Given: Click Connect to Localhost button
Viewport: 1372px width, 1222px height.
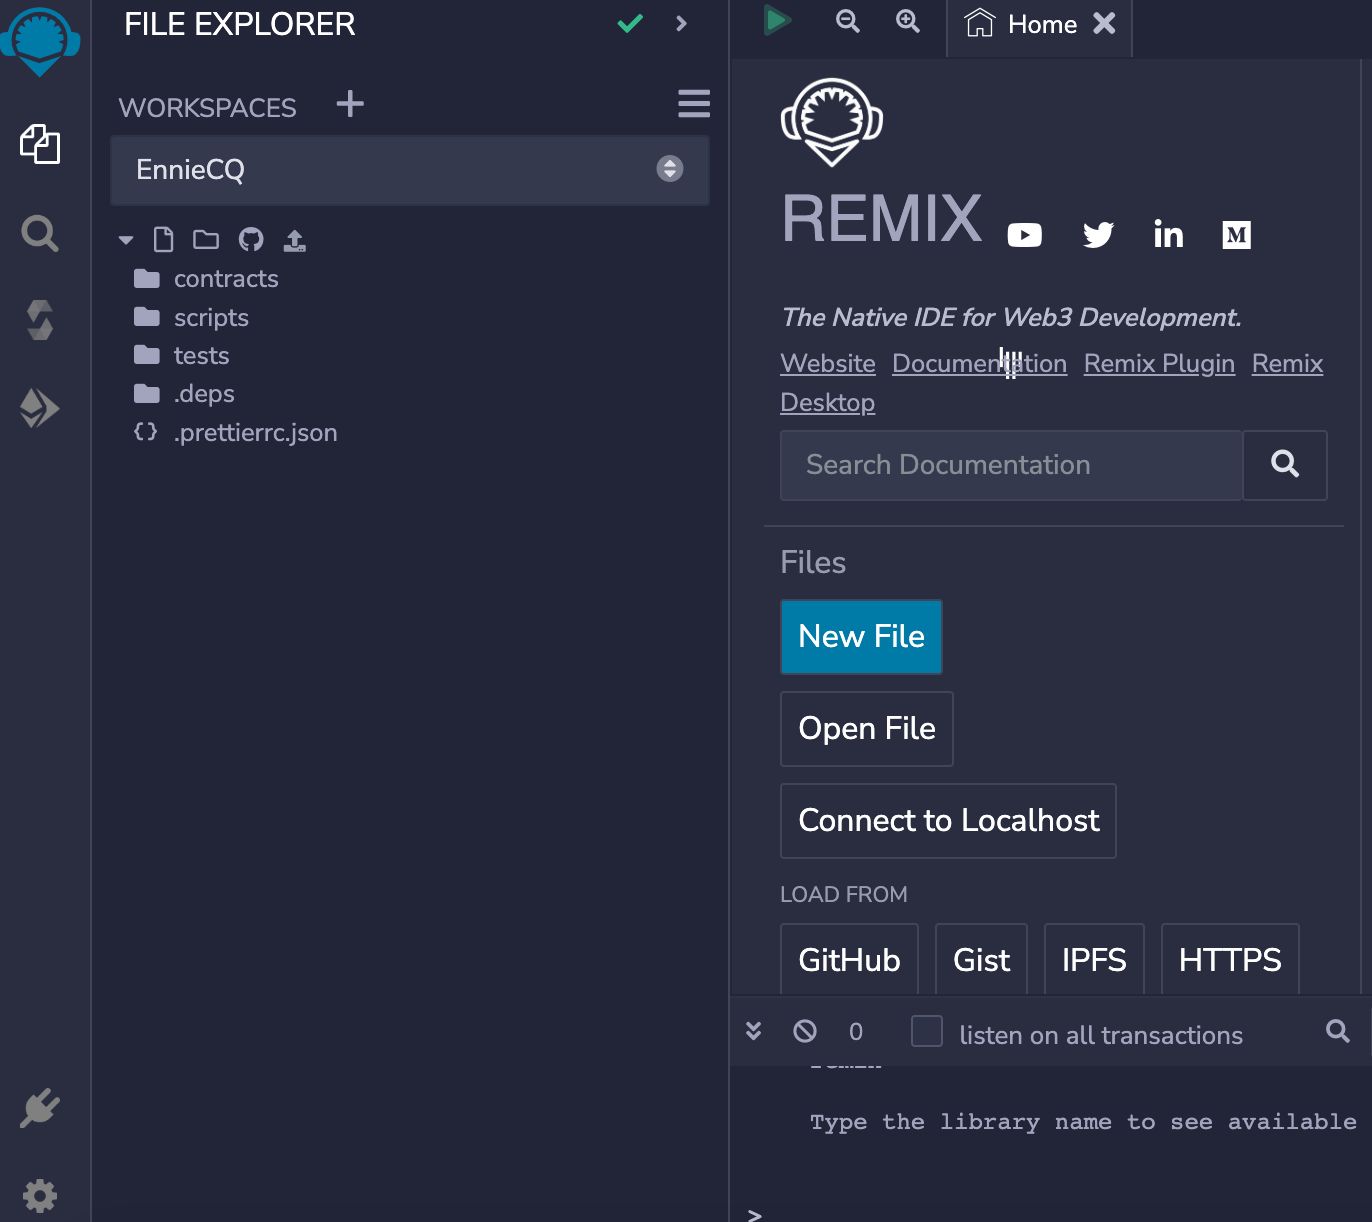Looking at the screenshot, I should pyautogui.click(x=948, y=821).
